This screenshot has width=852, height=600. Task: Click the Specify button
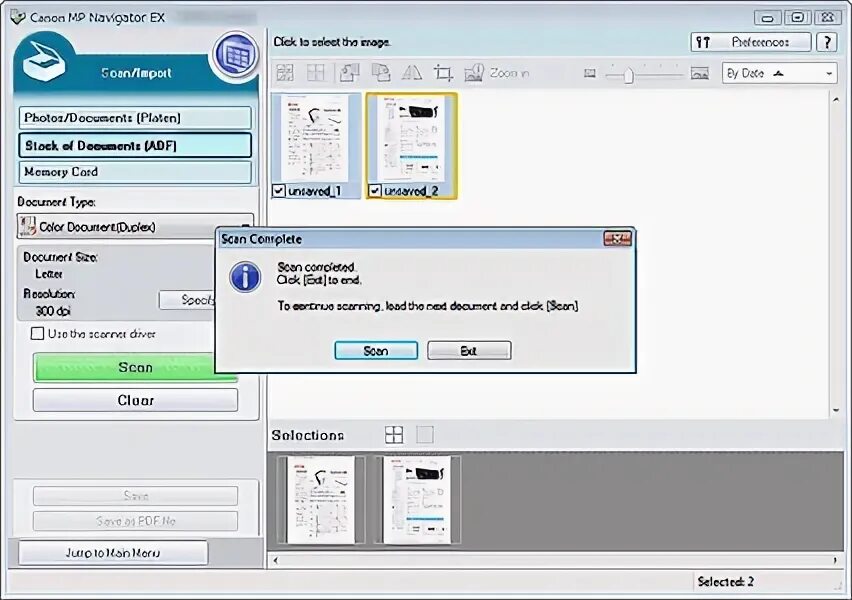pyautogui.click(x=187, y=300)
